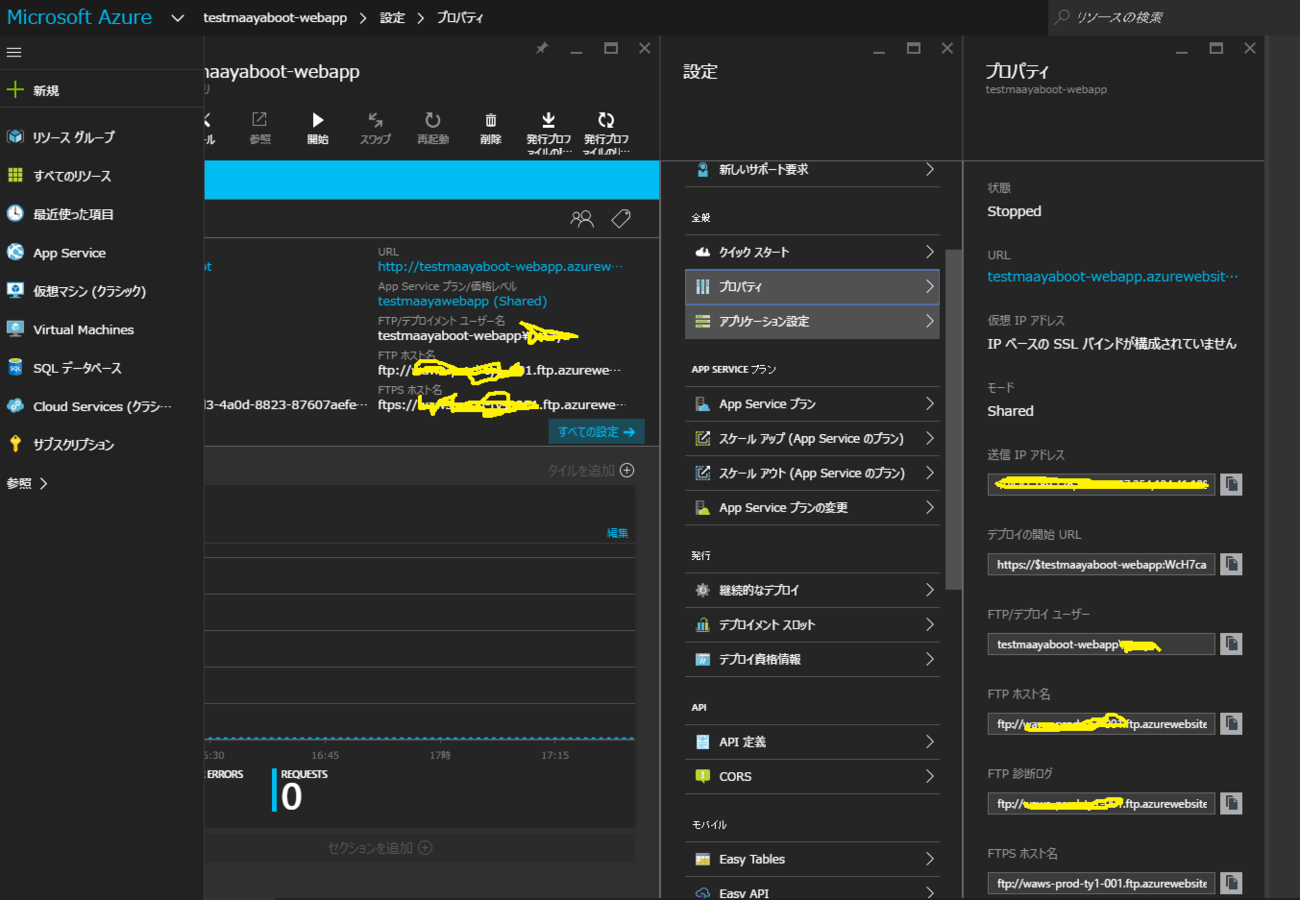The width and height of the screenshot is (1300, 900).
Task: Open クイック スタート settings item
Action: 812,252
